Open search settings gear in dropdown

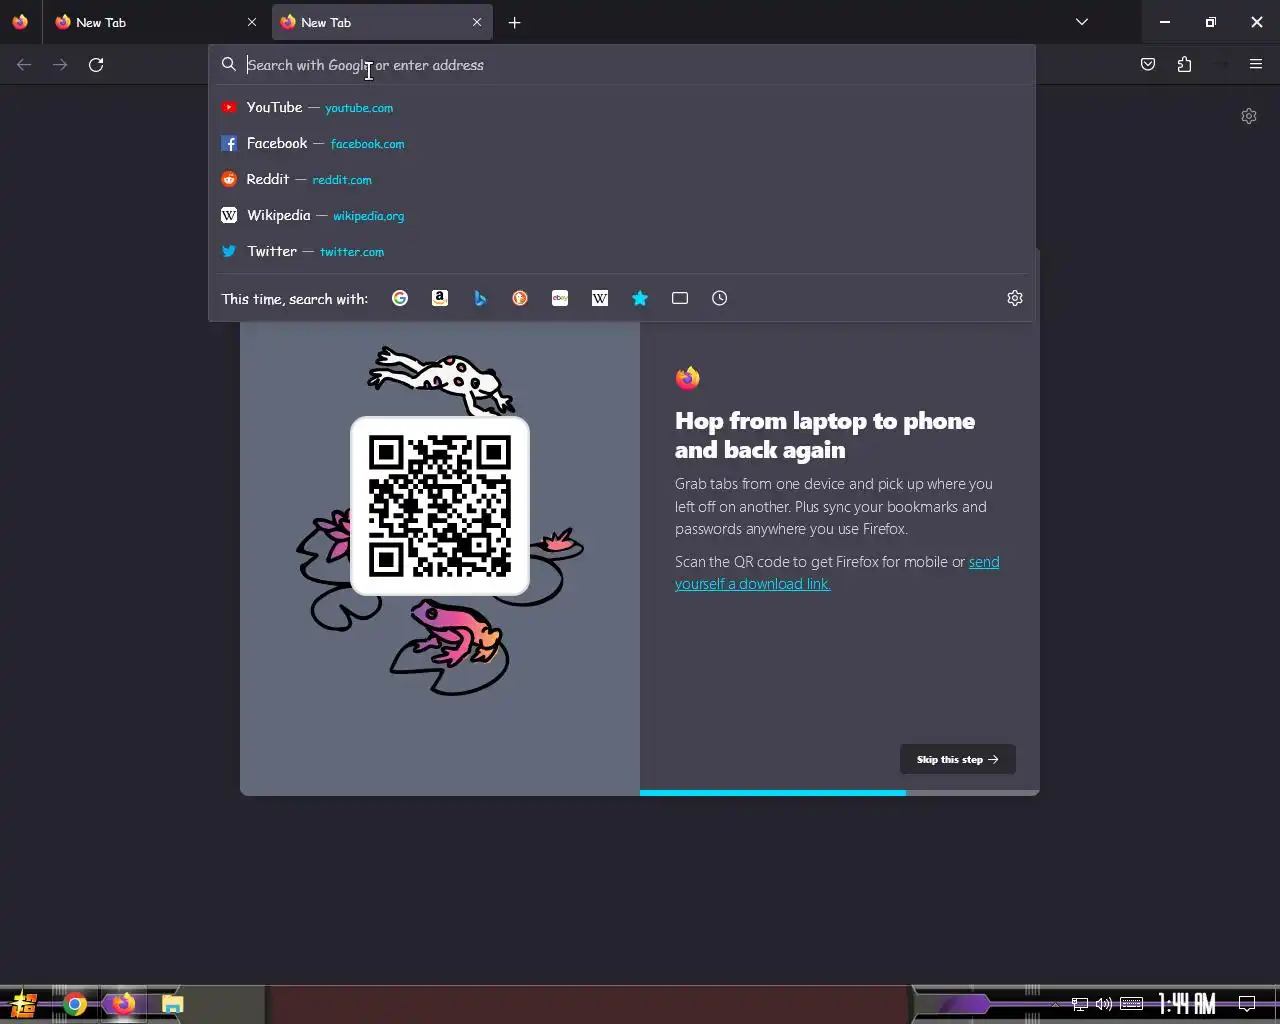(x=1015, y=298)
